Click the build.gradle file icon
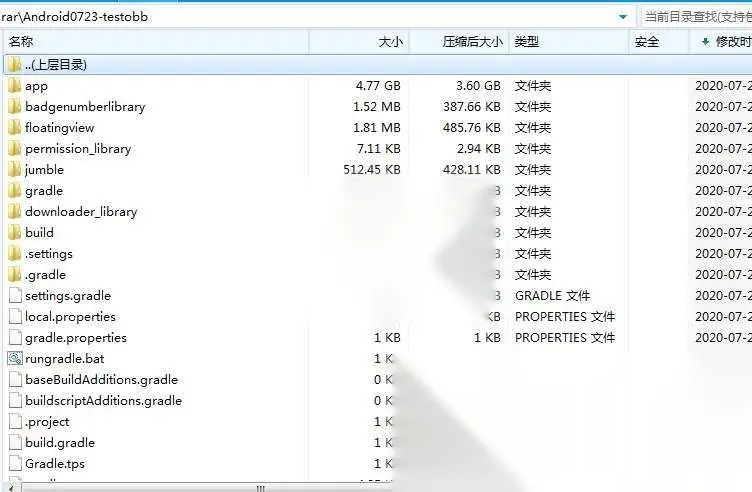The image size is (752, 492). pos(15,443)
